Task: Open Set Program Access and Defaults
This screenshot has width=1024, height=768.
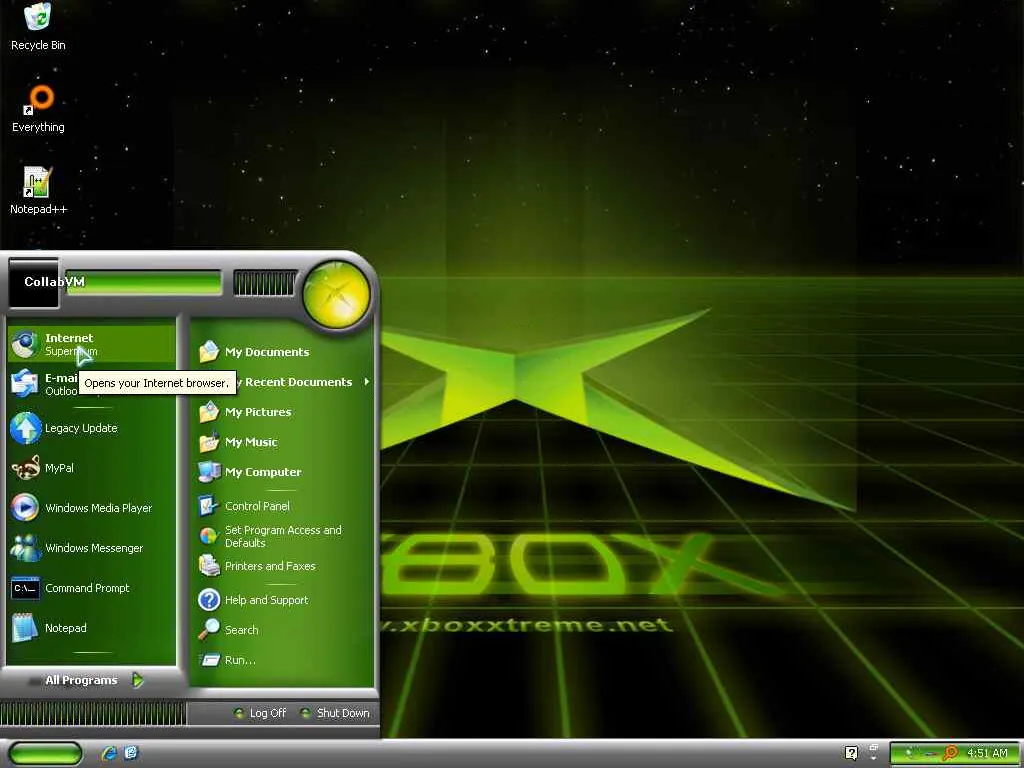Action: [282, 536]
